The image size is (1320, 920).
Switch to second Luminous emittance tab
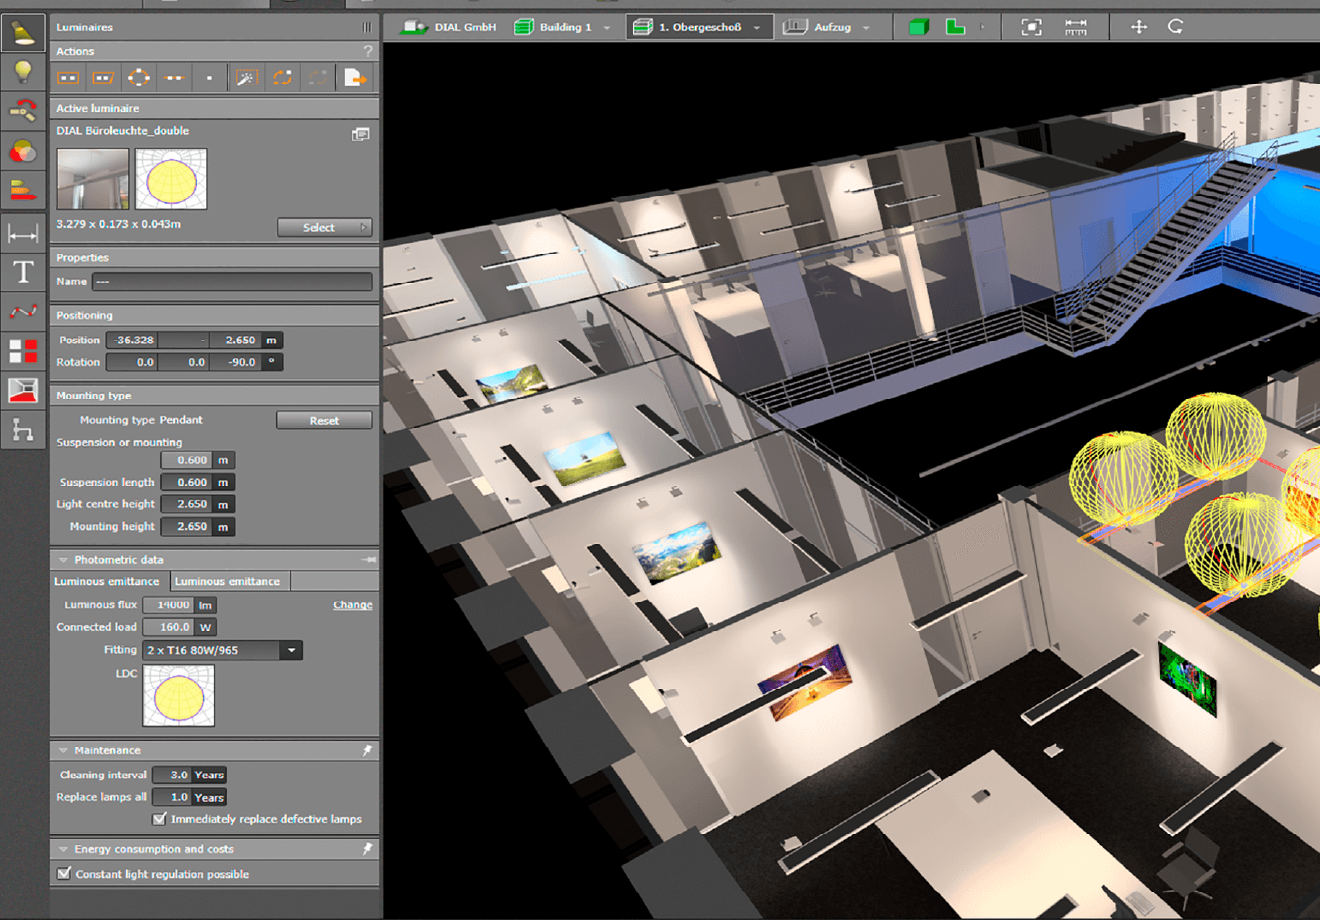[x=227, y=581]
